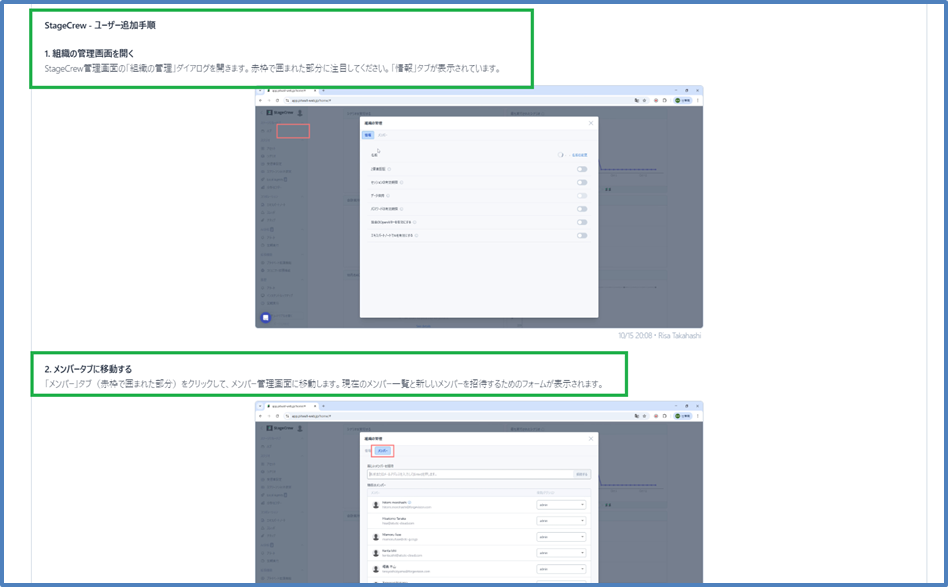Screen dimensions: 948x587
Task: Click browser reload icon in upper screenshot
Action: click(278, 100)
